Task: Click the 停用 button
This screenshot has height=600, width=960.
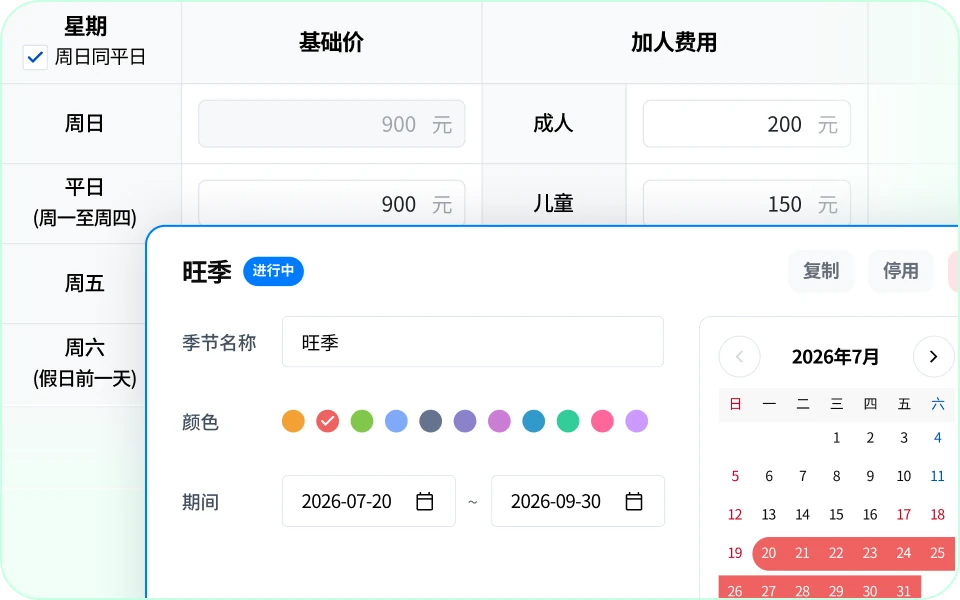Action: tap(901, 271)
